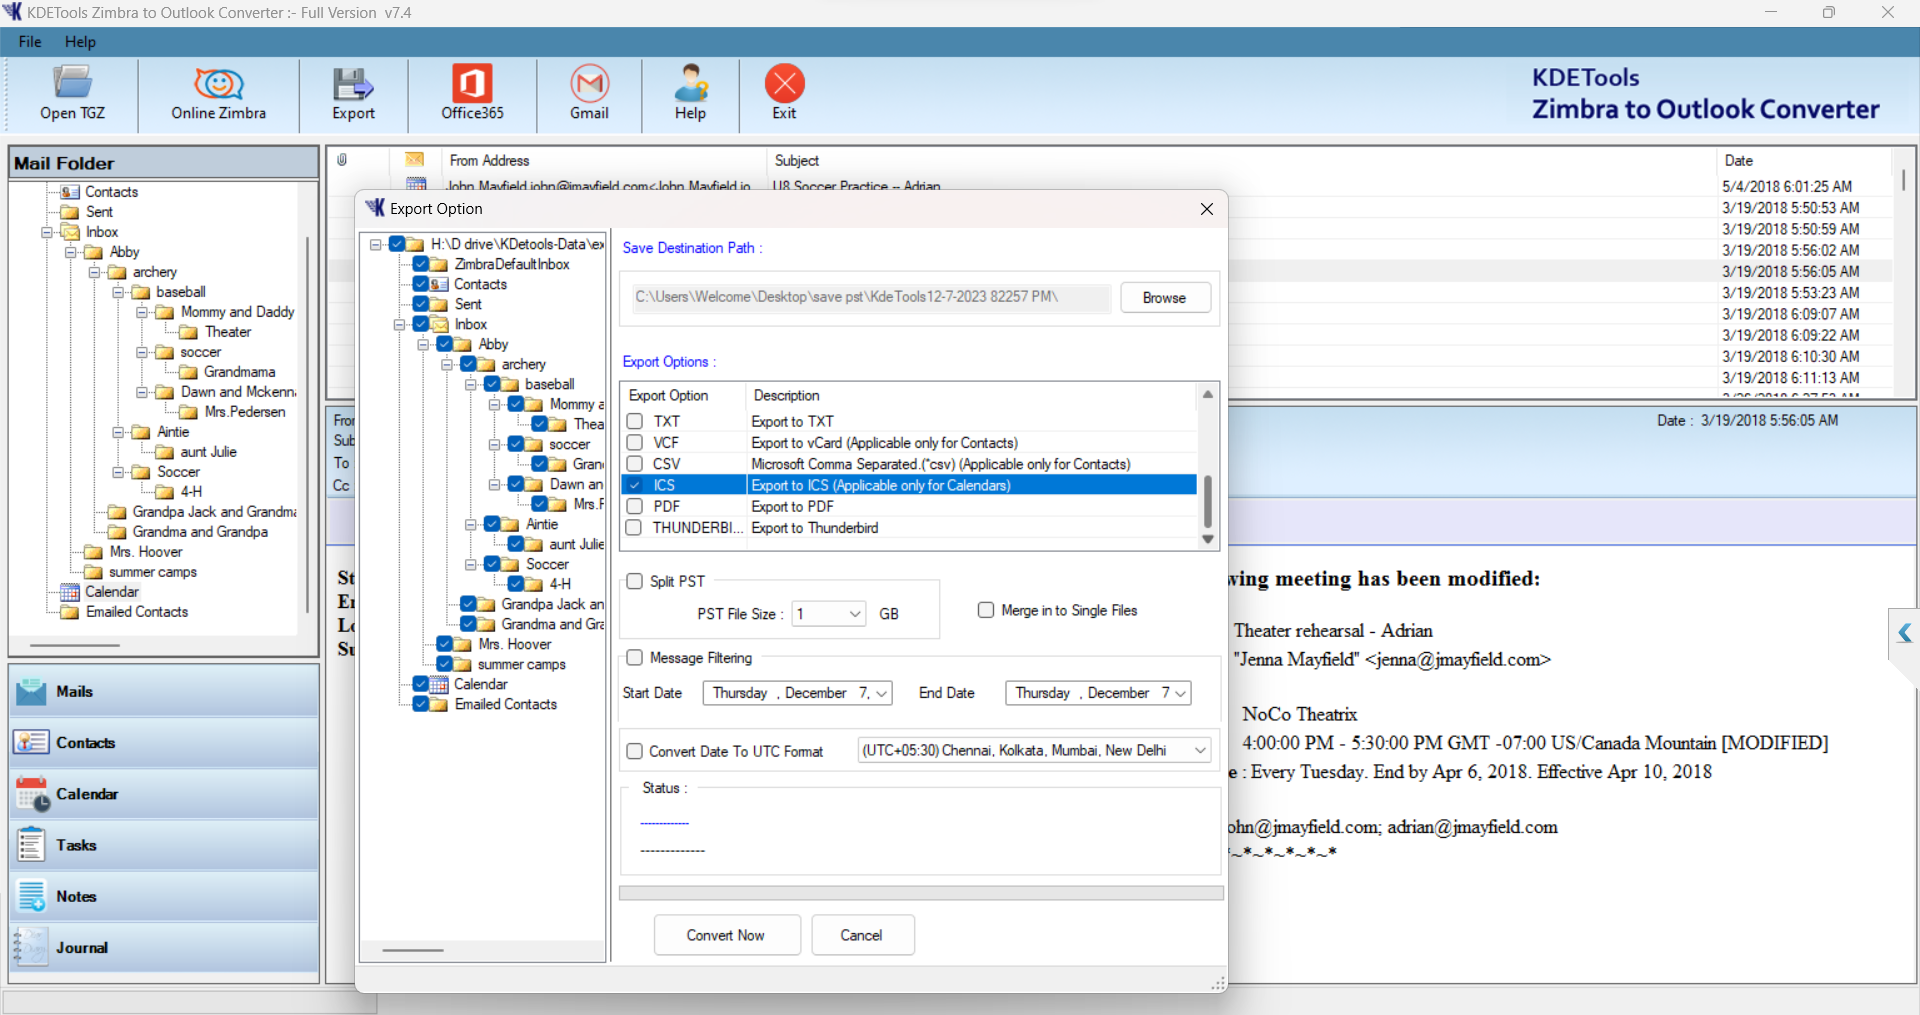
Task: Click export options list scroll-up arrow
Action: click(x=1207, y=395)
